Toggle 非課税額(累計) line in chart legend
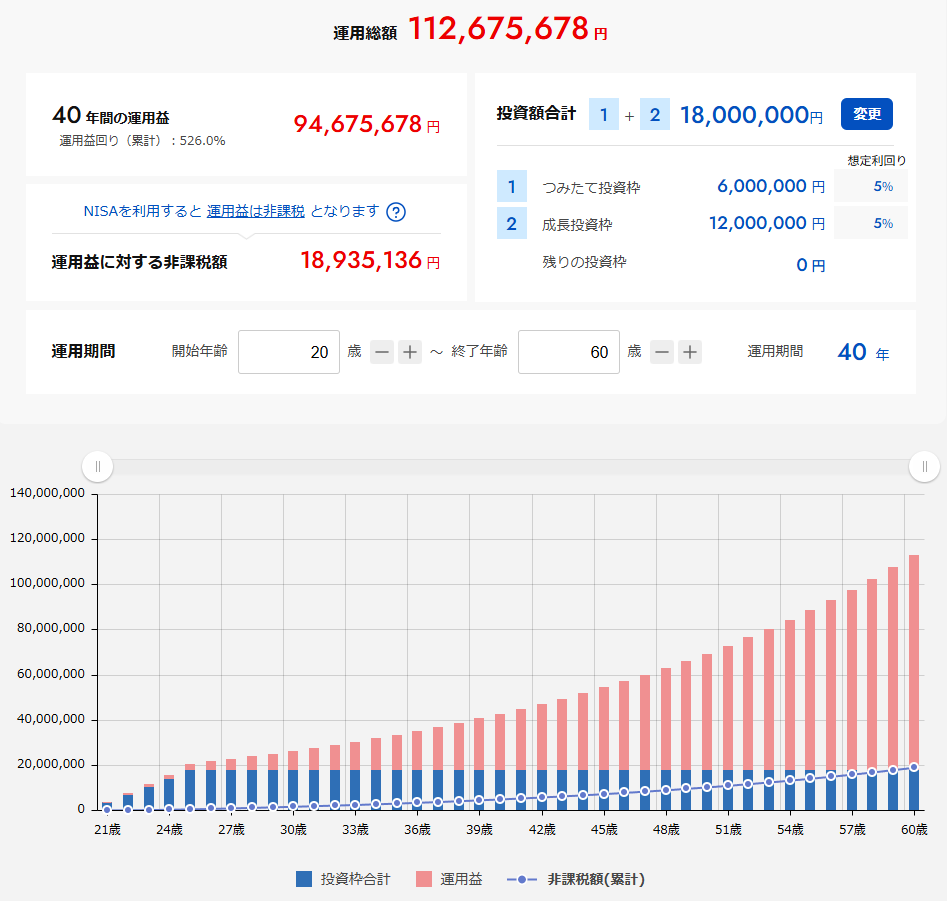Screen dimensions: 947x901 point(576,880)
